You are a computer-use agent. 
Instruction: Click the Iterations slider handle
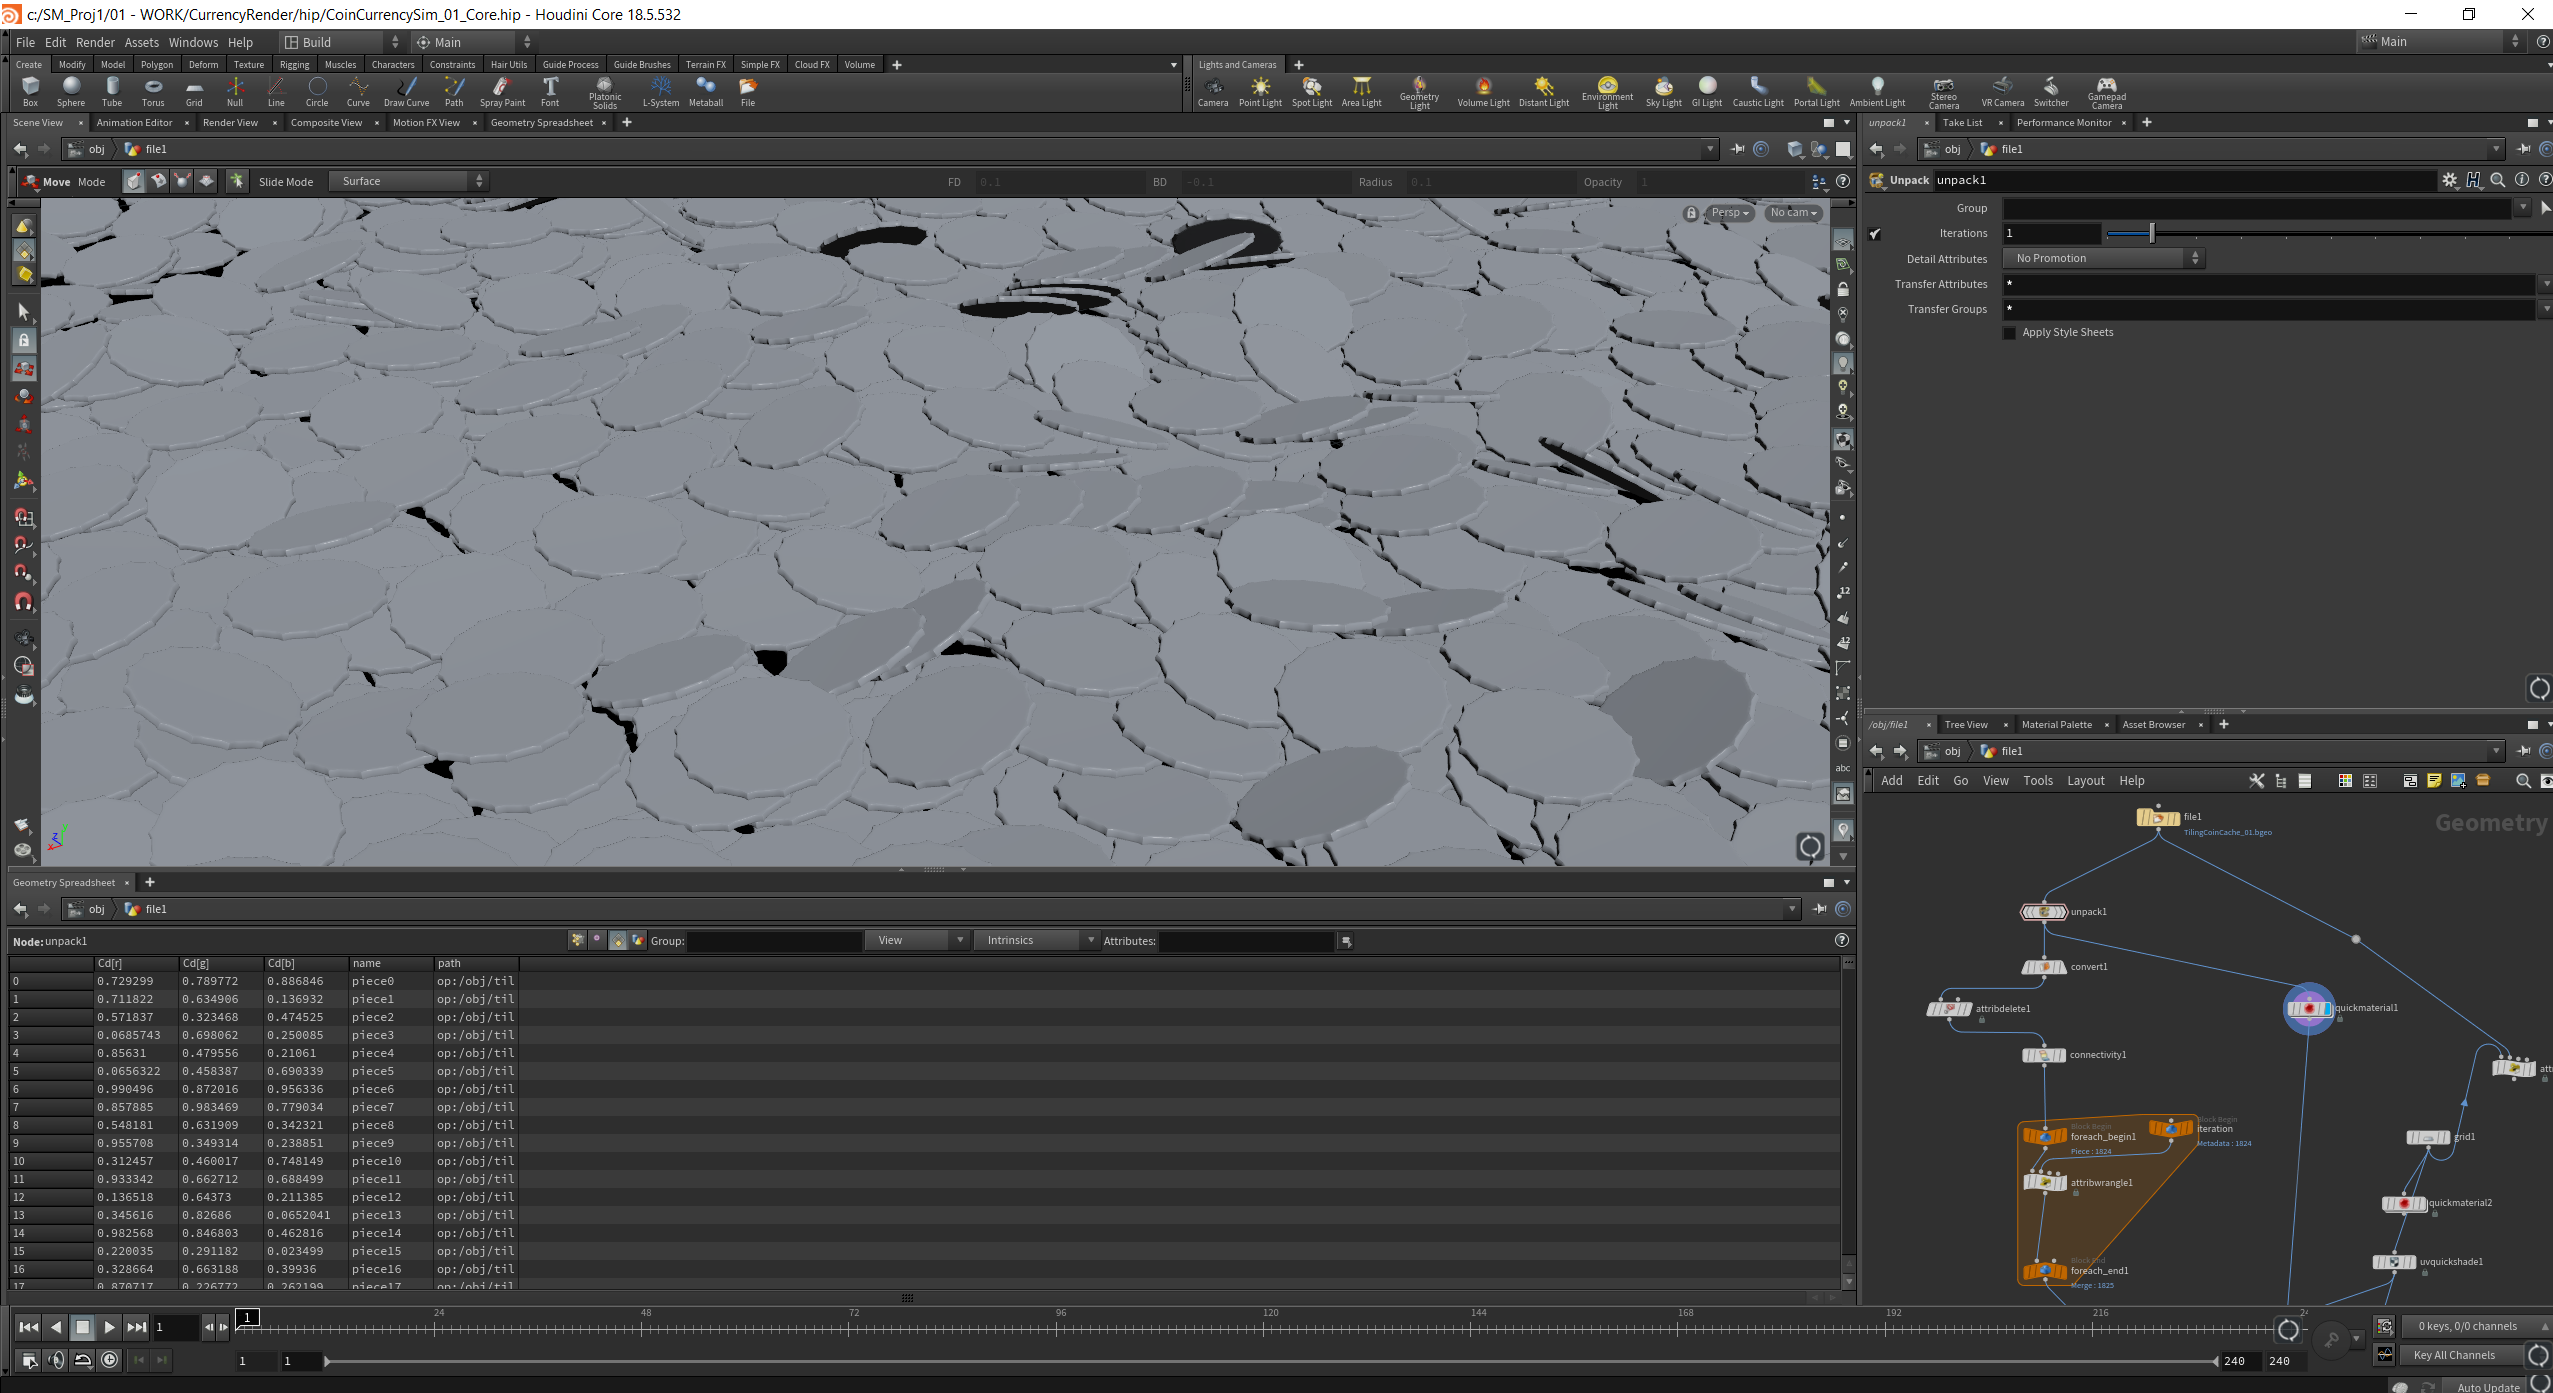click(2151, 233)
